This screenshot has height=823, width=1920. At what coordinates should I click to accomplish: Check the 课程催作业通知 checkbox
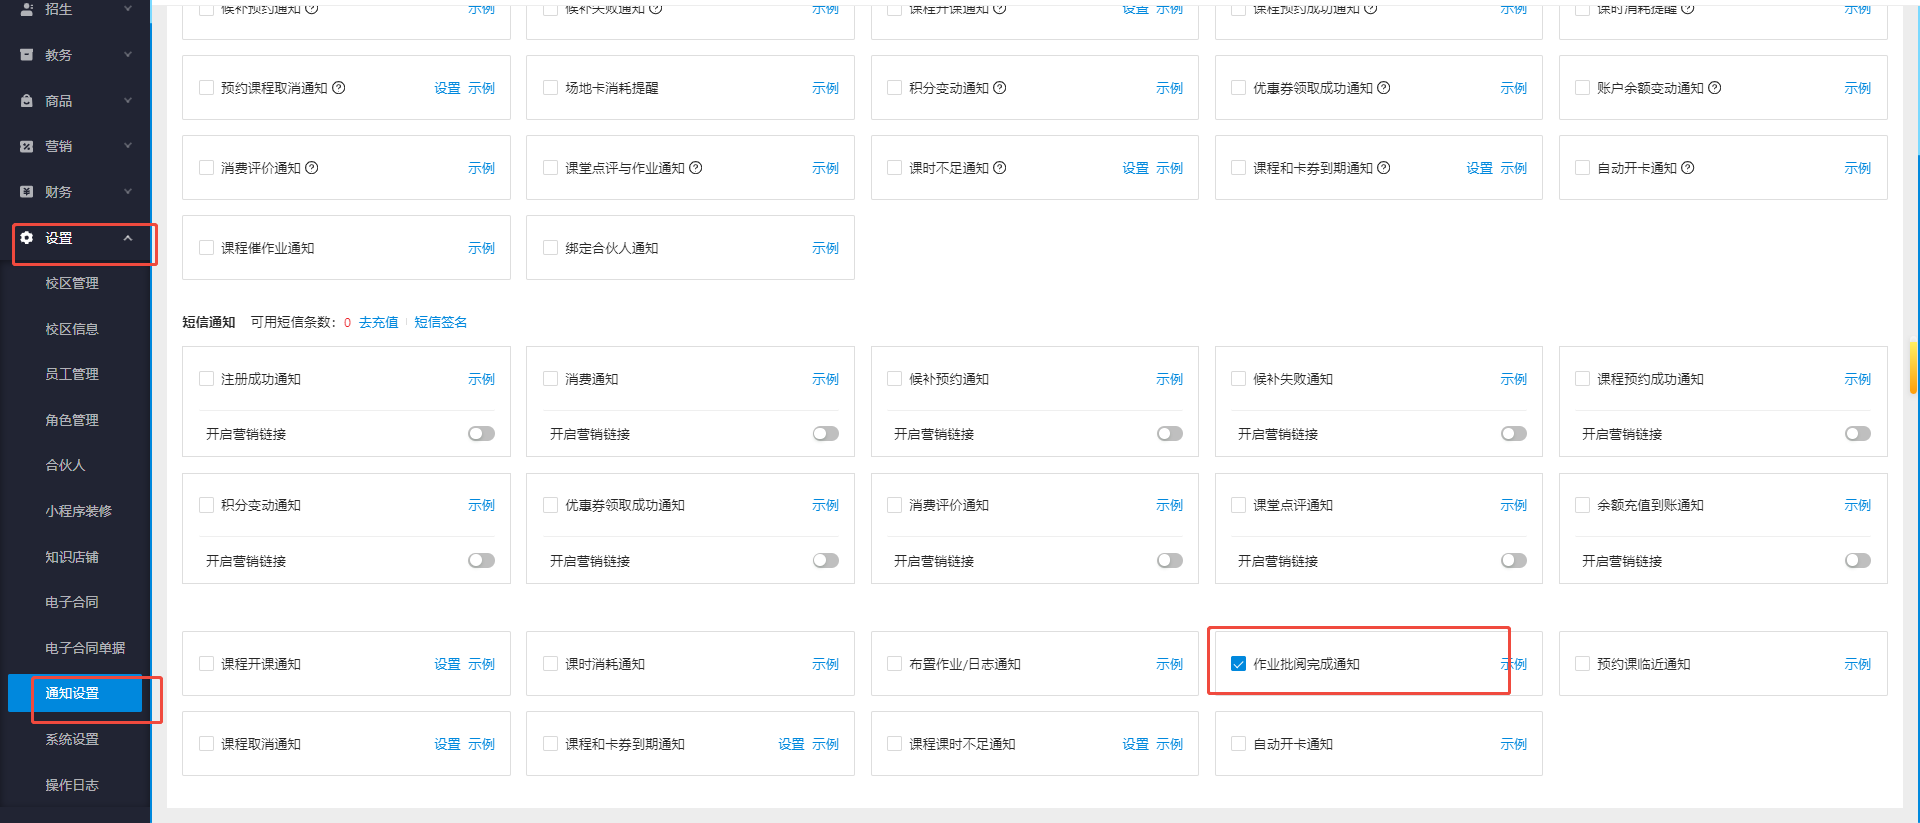pyautogui.click(x=206, y=248)
